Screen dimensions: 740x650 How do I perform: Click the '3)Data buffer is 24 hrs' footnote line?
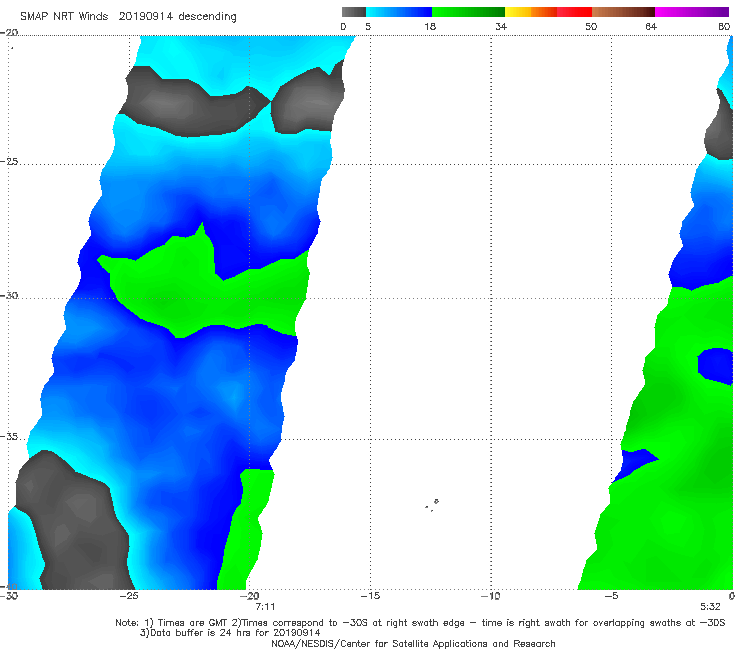tap(230, 633)
